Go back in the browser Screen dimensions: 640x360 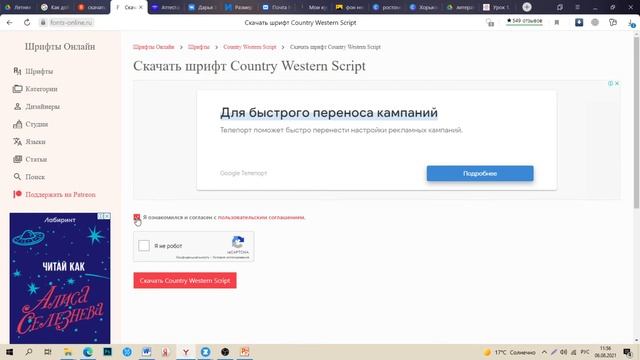[10, 22]
